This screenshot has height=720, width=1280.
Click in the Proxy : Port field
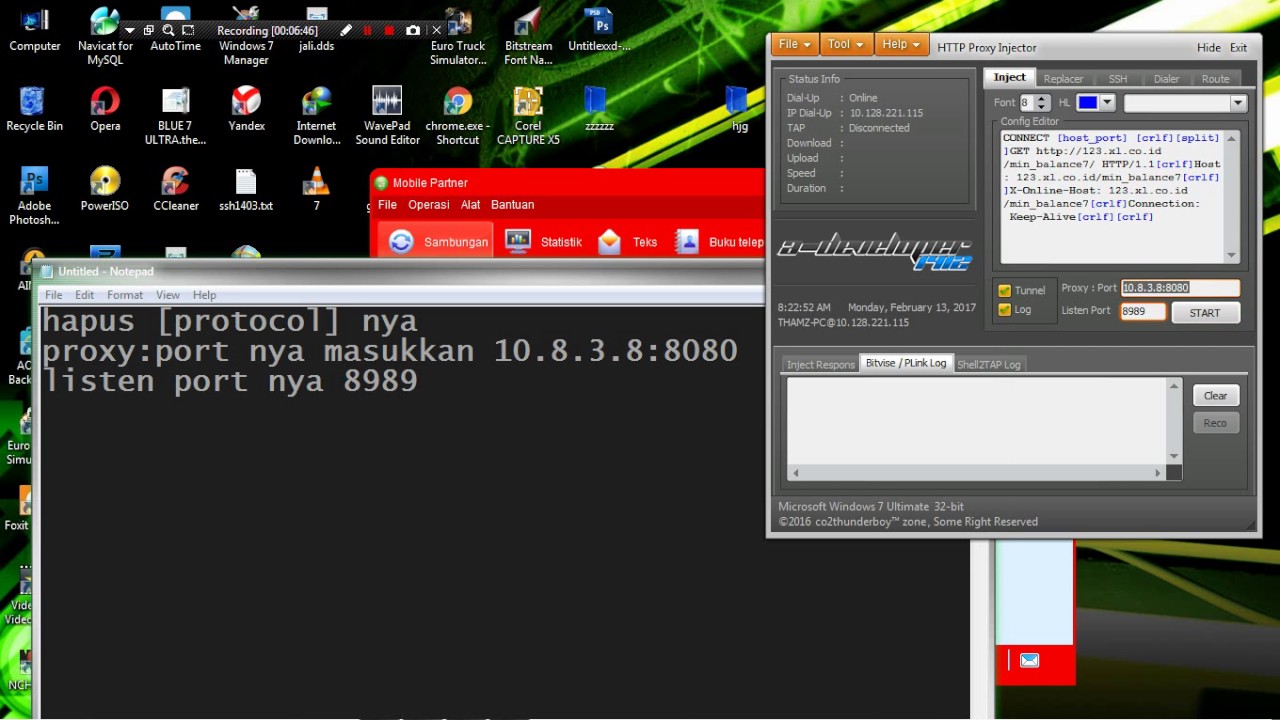(1180, 288)
